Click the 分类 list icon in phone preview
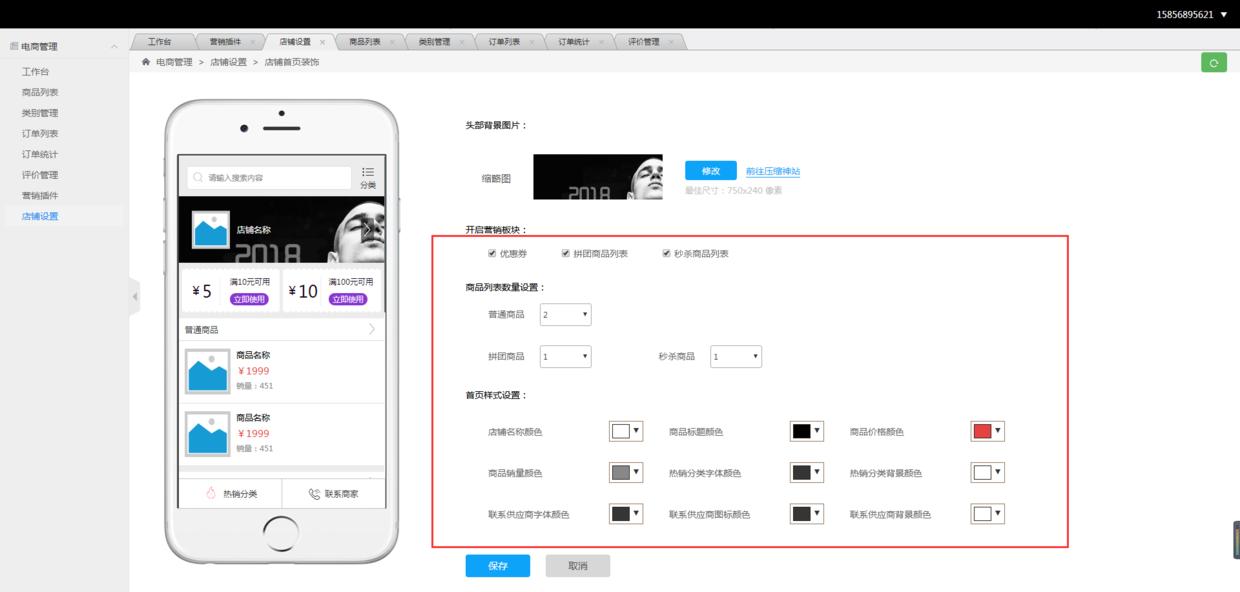 (368, 173)
